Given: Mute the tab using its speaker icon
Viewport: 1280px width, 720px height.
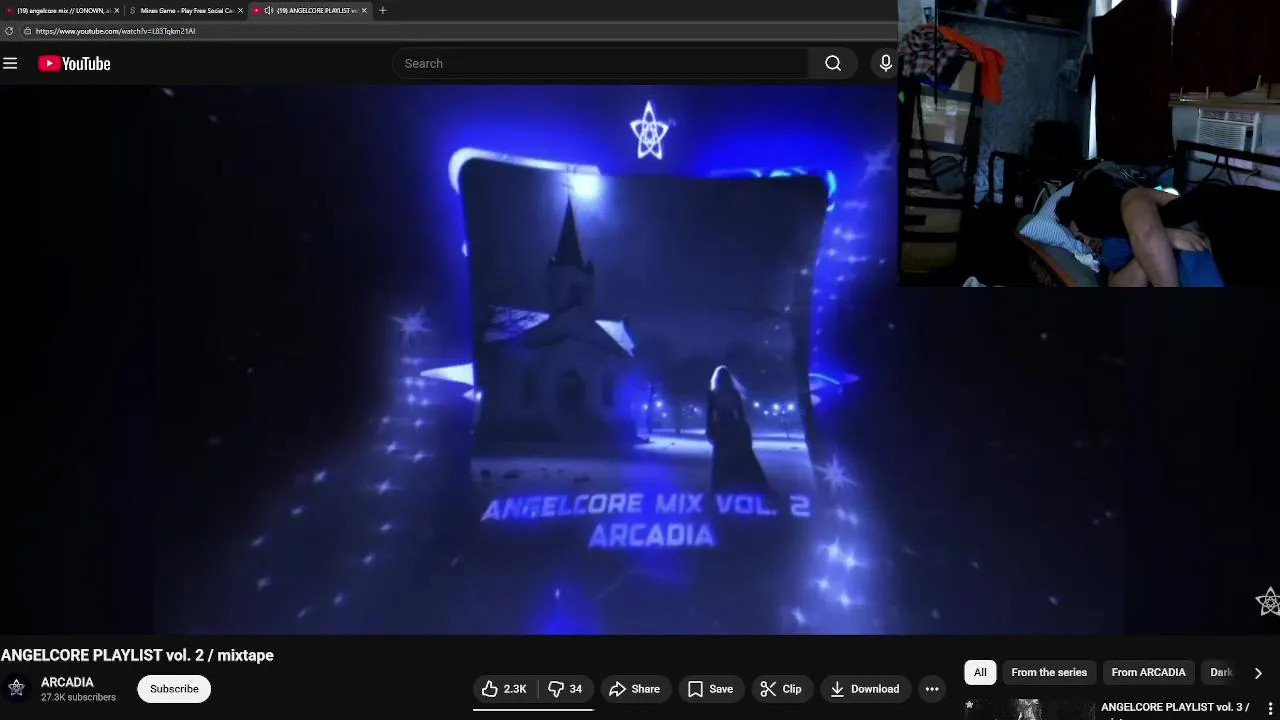Looking at the screenshot, I should tap(268, 10).
